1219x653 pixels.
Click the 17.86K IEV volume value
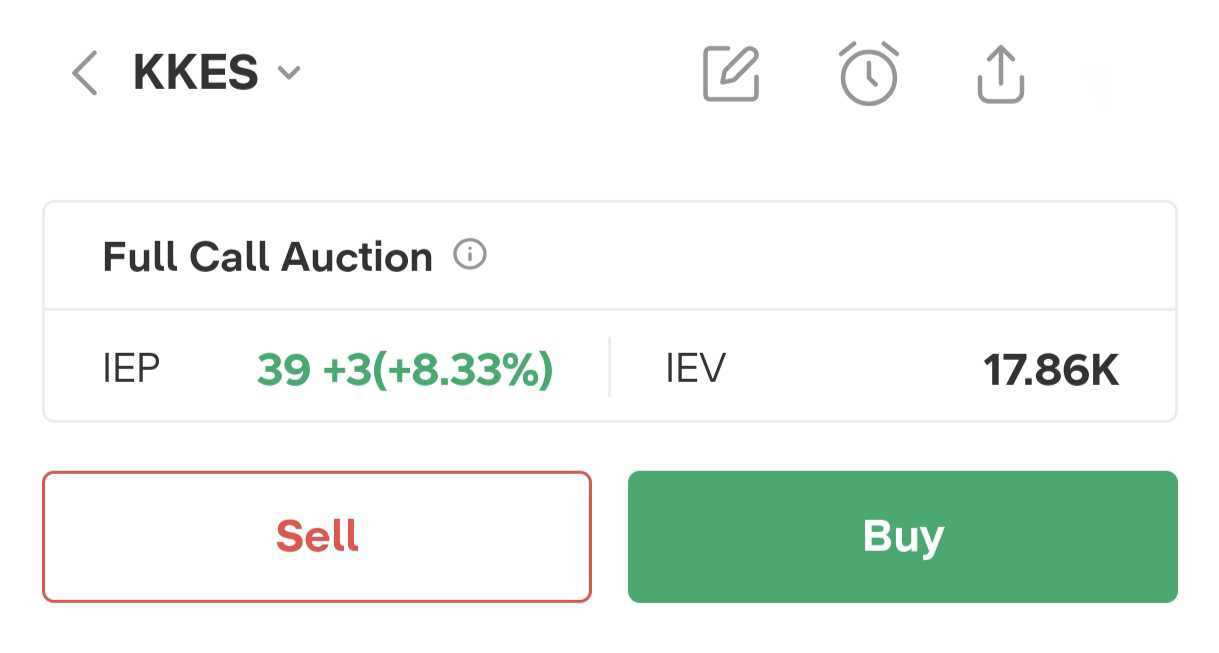tap(1051, 370)
